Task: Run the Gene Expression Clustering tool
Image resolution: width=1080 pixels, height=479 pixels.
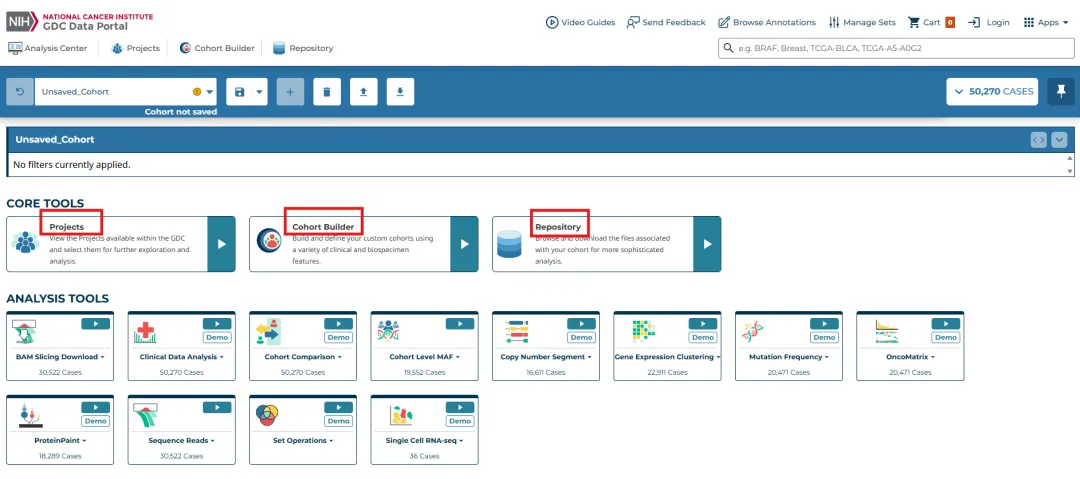Action: (703, 323)
